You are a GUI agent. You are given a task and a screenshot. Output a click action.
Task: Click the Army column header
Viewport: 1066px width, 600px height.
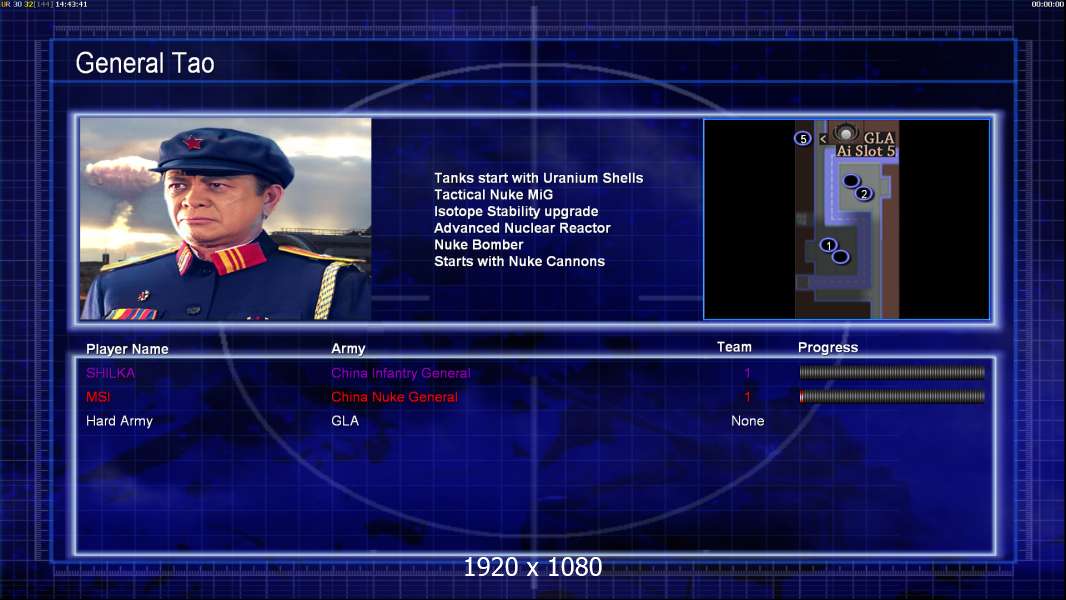[x=348, y=349]
